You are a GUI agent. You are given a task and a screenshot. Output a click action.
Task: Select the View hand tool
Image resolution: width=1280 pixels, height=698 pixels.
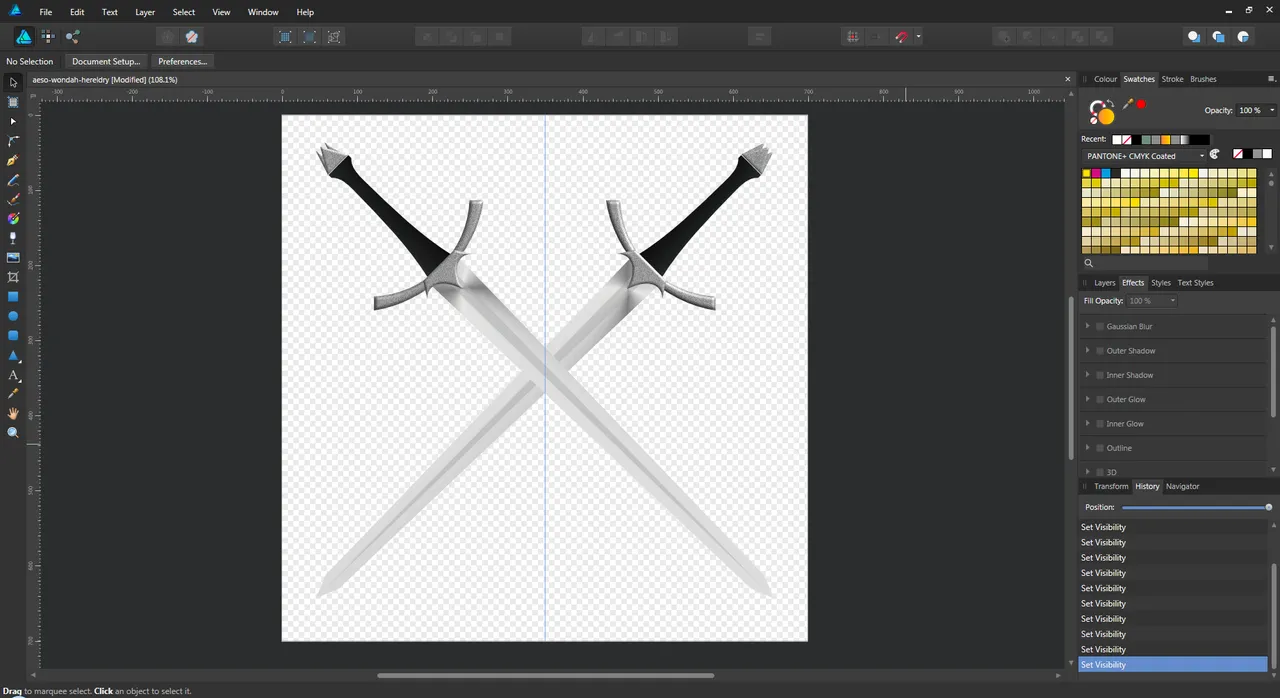point(13,413)
